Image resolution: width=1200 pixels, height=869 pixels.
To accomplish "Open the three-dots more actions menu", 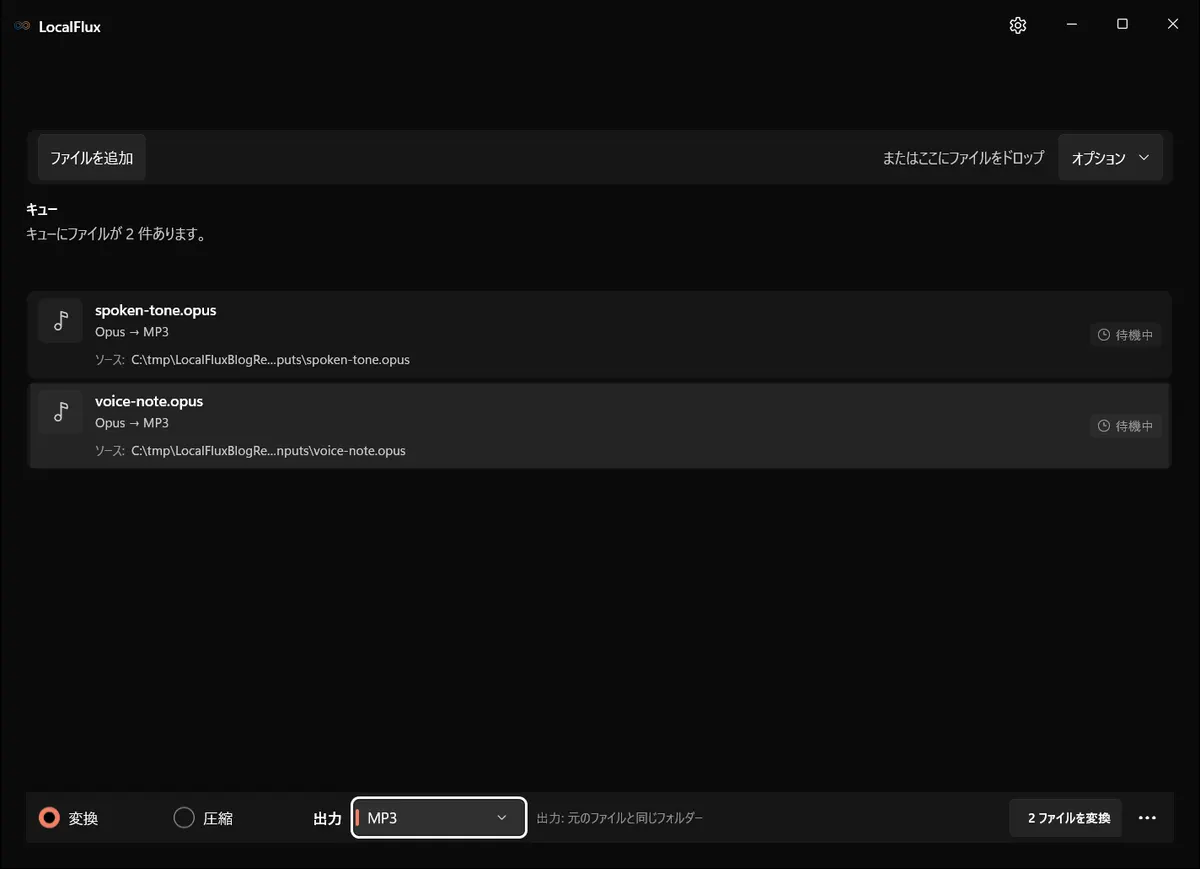I will 1147,818.
